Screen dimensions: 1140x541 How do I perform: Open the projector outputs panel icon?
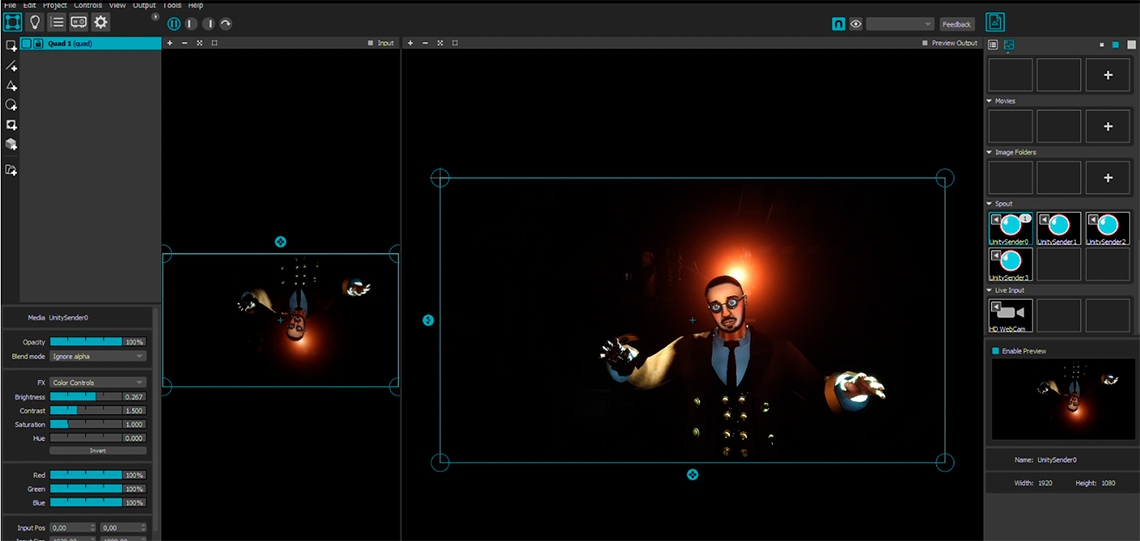pyautogui.click(x=79, y=22)
